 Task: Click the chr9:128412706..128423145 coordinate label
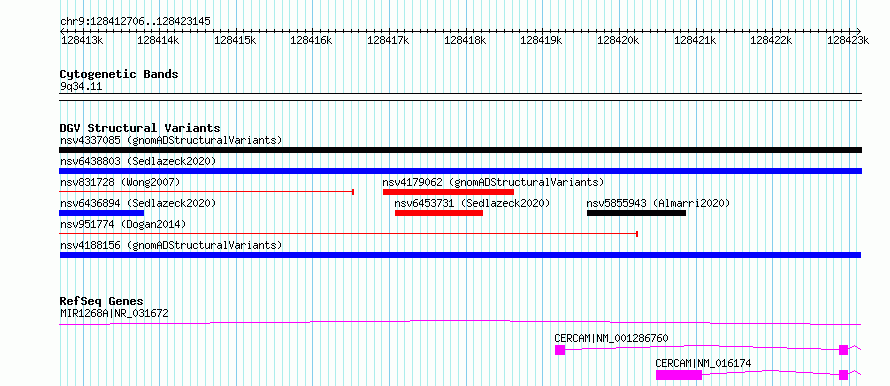tap(135, 21)
